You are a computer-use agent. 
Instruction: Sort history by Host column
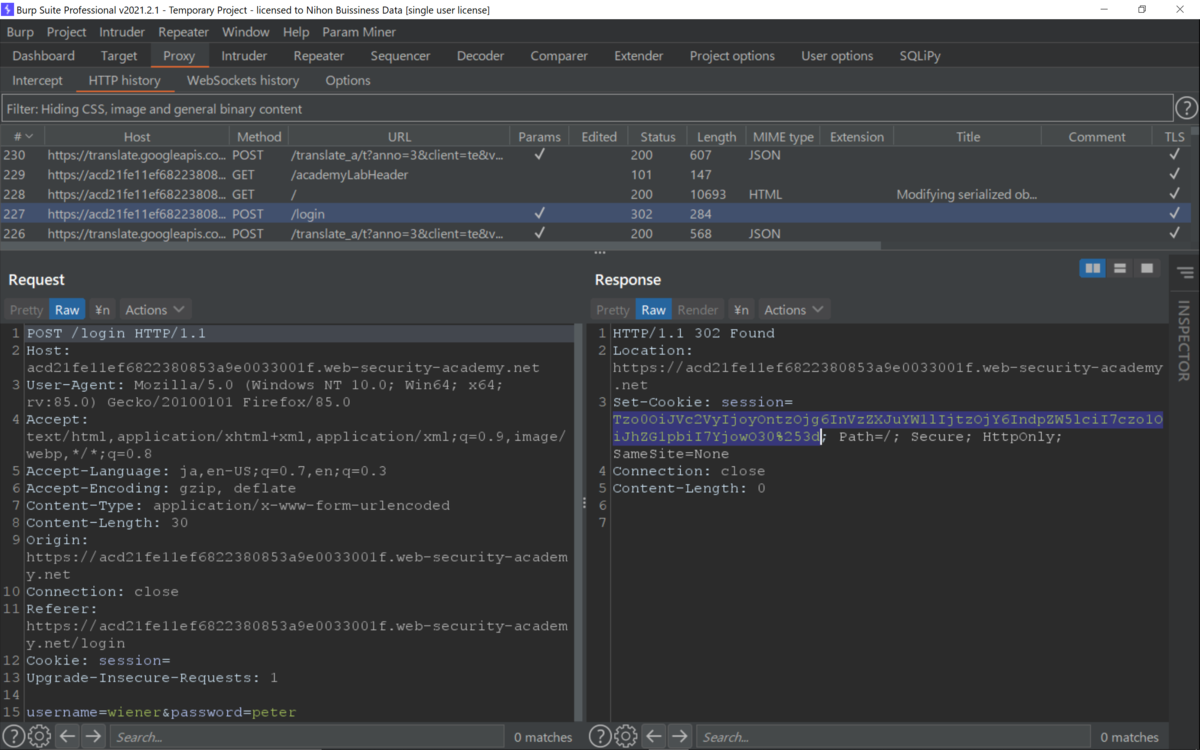click(x=137, y=137)
